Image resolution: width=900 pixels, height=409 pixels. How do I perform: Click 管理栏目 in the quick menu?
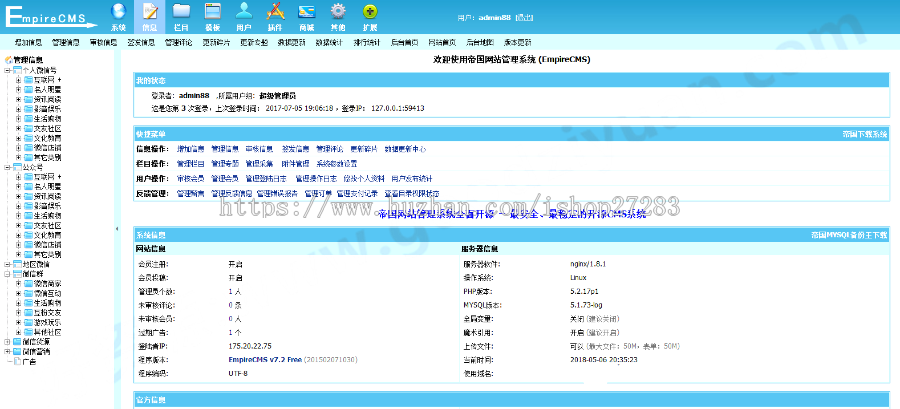click(191, 163)
